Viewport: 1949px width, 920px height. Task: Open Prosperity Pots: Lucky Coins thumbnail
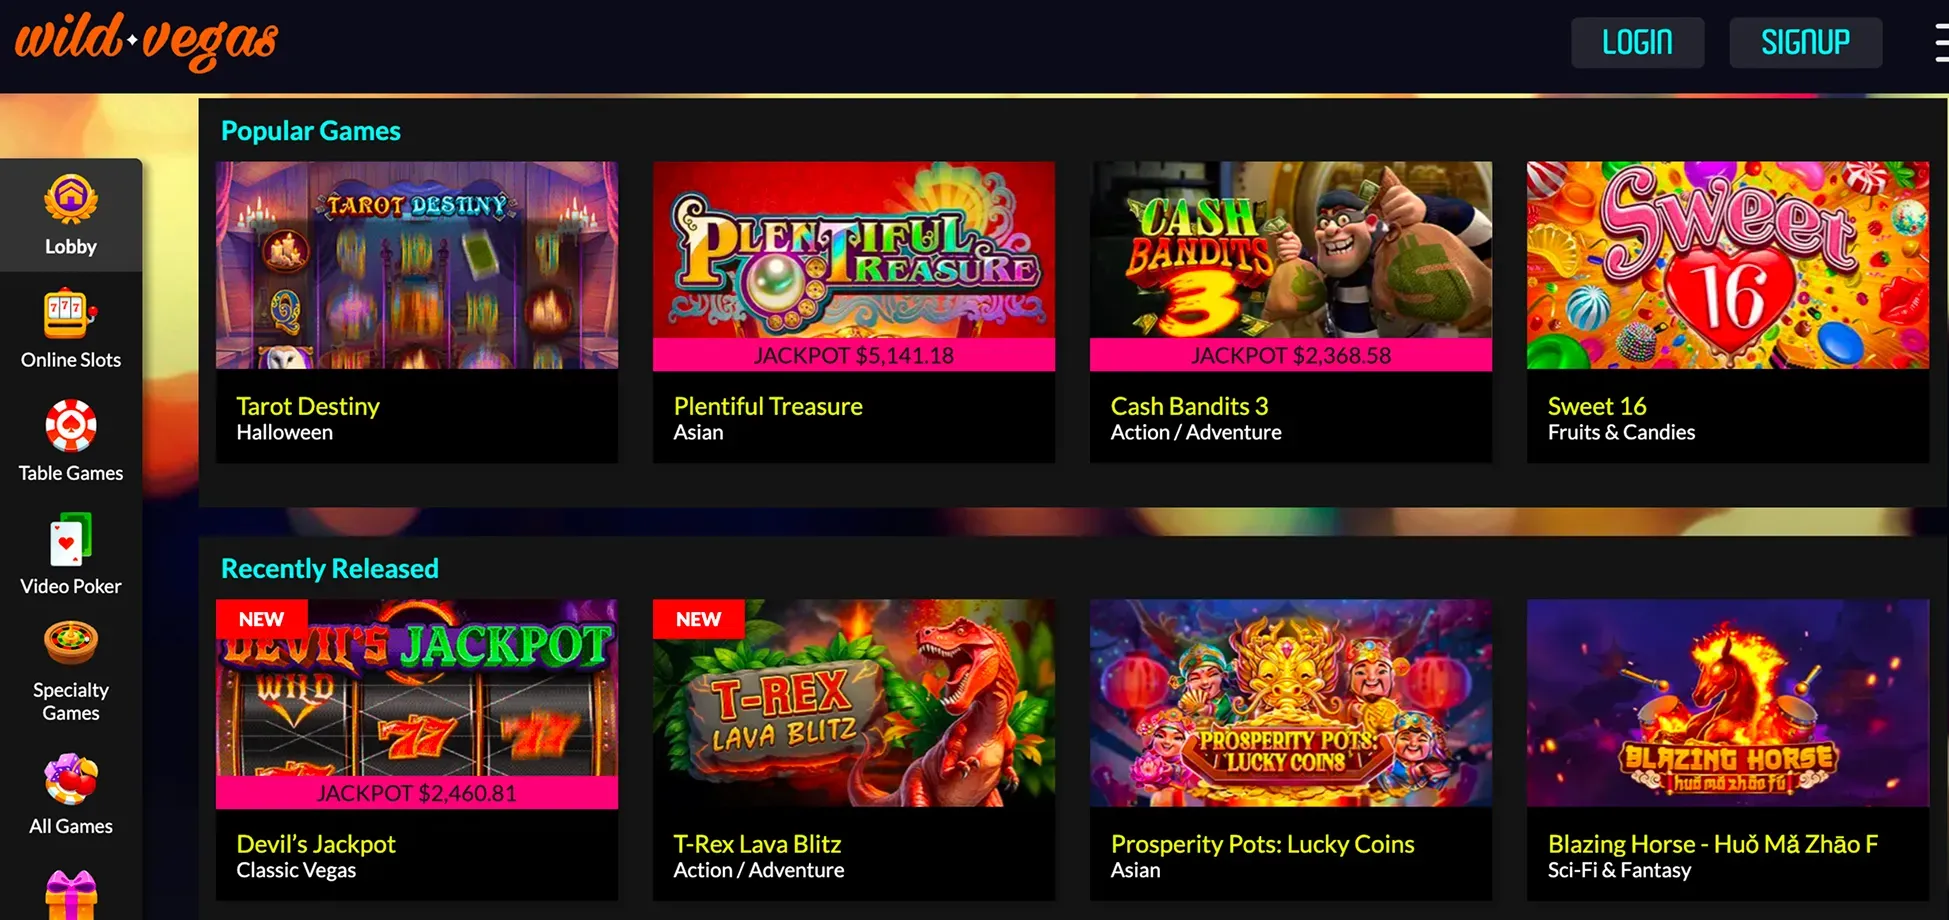1290,703
